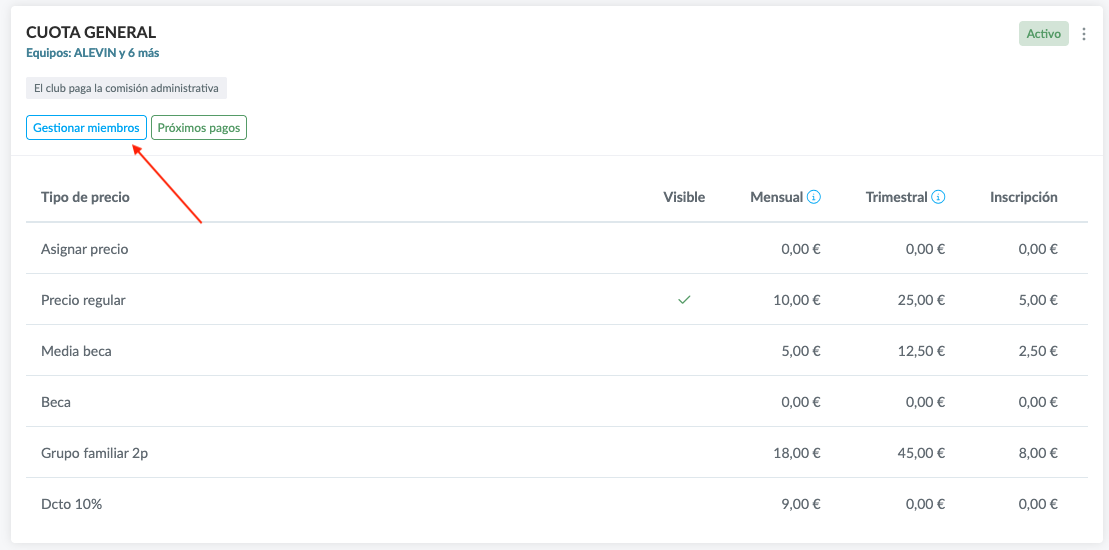Select the Precio regular row
Image resolution: width=1109 pixels, height=550 pixels.
84,300
